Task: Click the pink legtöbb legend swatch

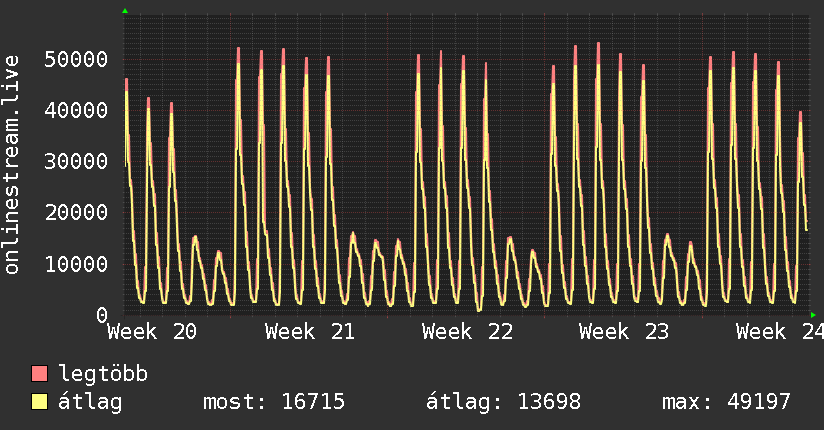Action: [x=39, y=373]
